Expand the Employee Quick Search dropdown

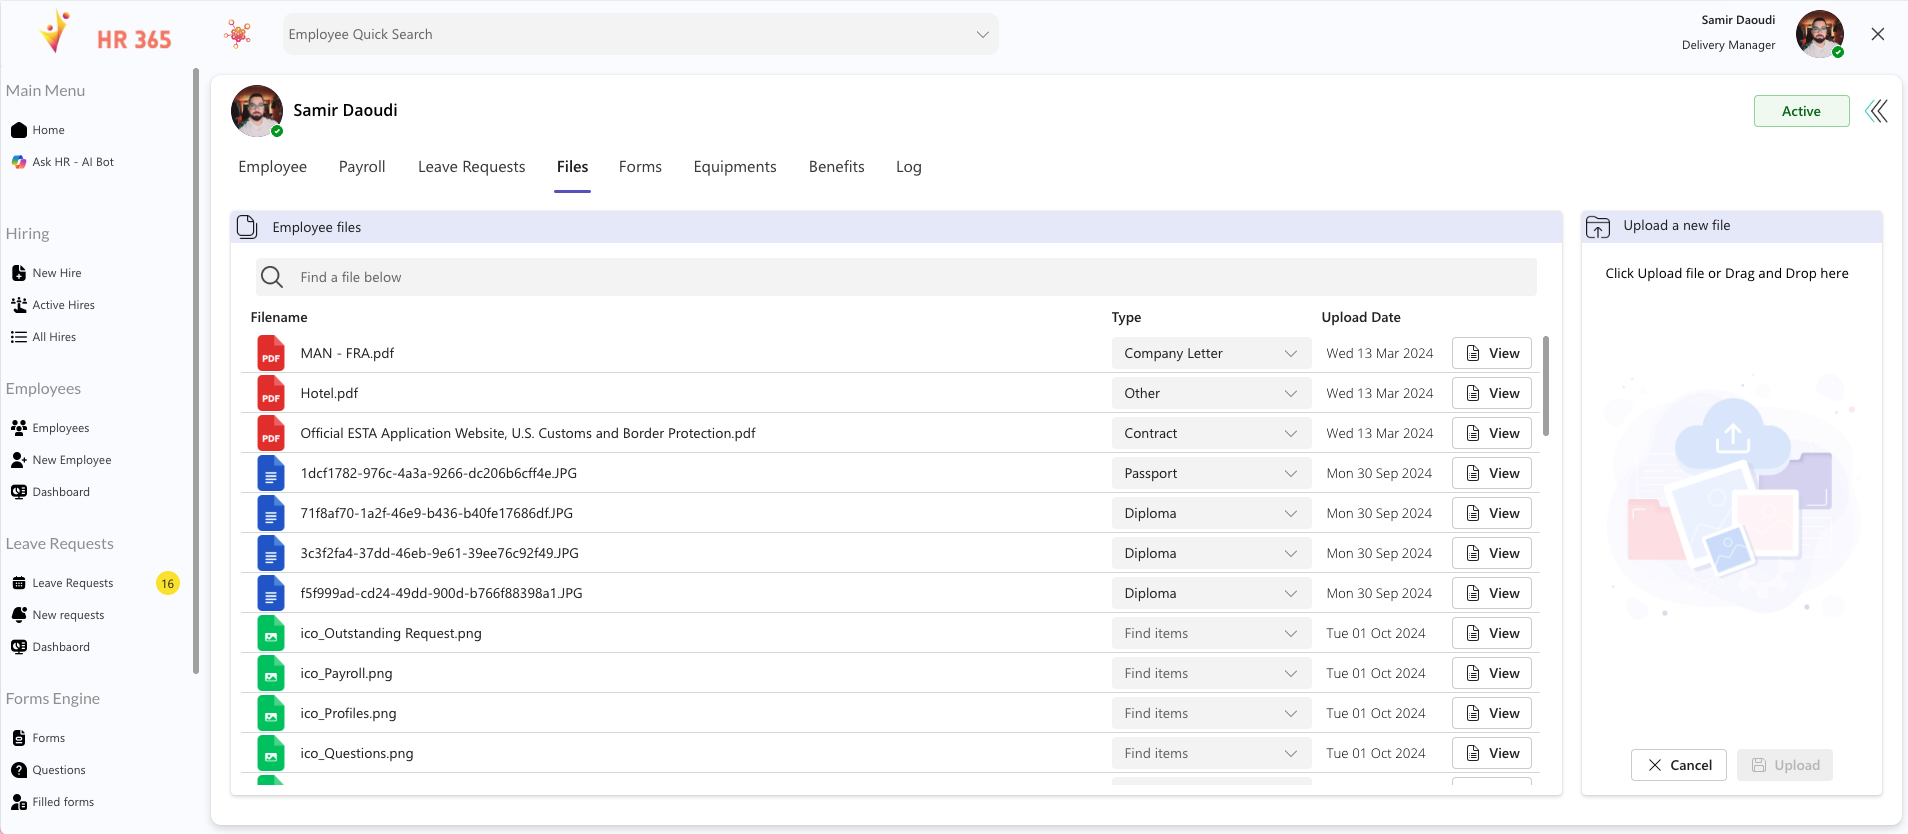click(x=982, y=34)
